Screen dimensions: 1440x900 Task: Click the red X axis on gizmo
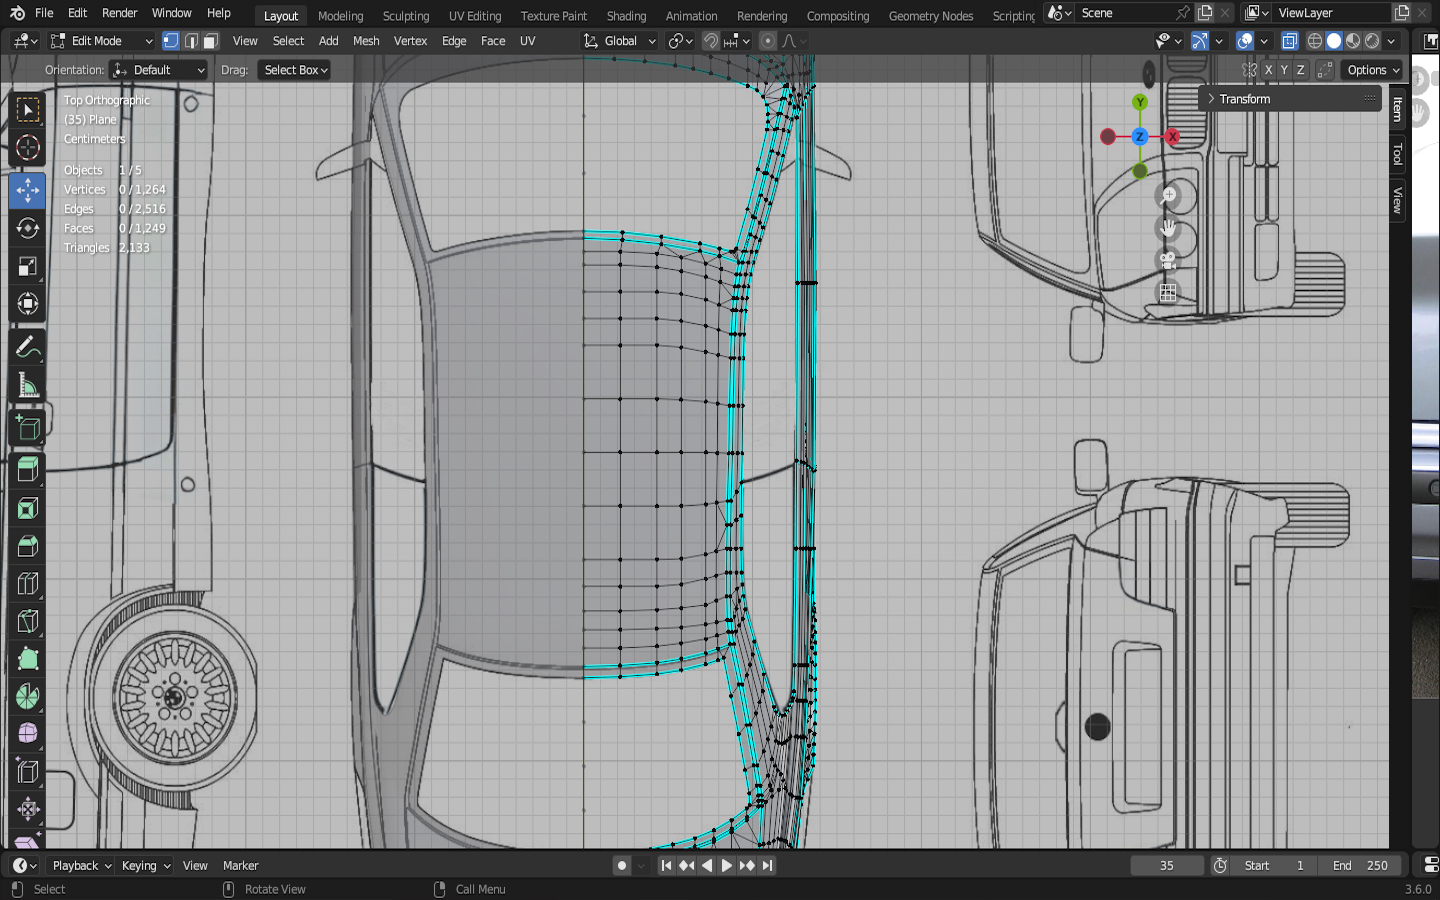tap(1172, 136)
